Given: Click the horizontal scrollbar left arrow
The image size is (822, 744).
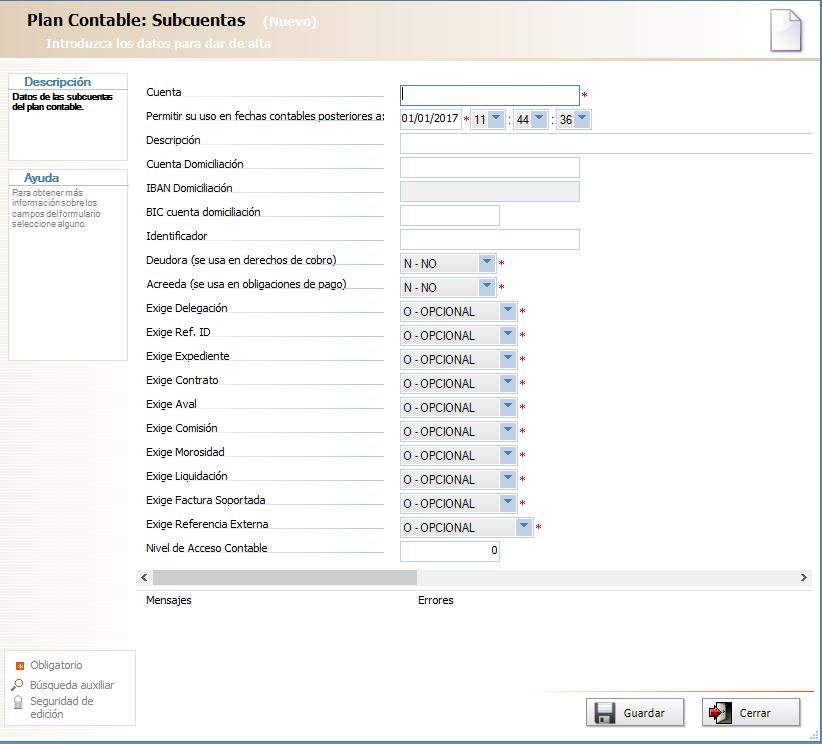Looking at the screenshot, I should tap(144, 577).
